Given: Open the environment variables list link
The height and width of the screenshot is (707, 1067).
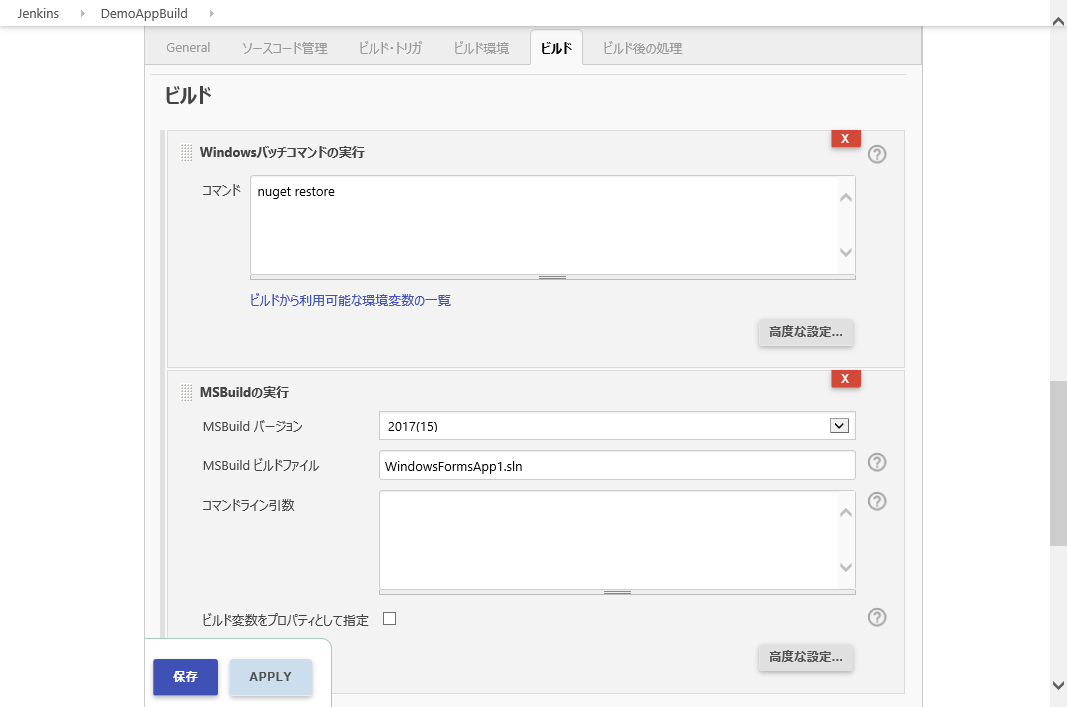Looking at the screenshot, I should 350,300.
